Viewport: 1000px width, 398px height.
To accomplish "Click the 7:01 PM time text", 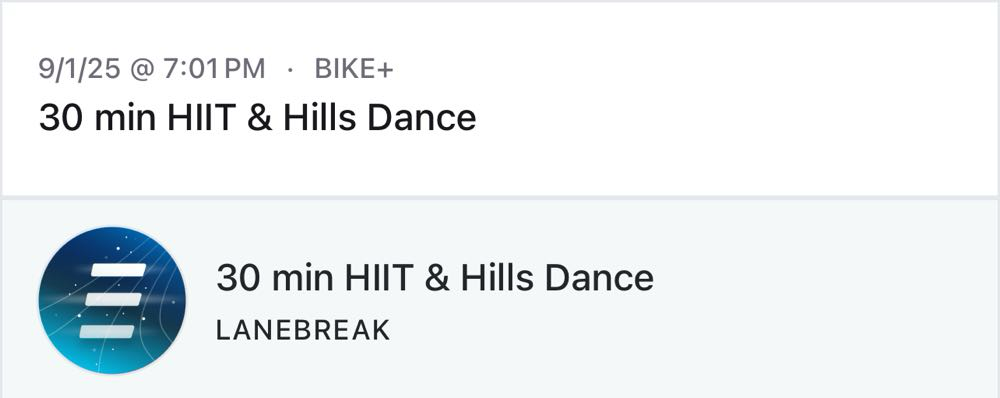I will coord(214,69).
